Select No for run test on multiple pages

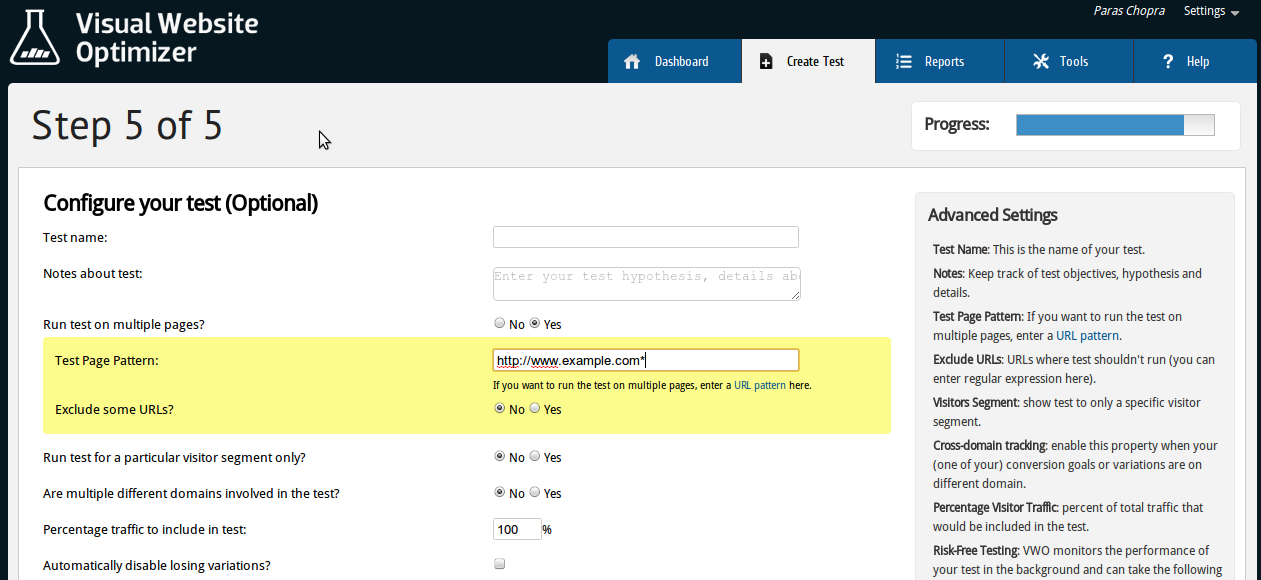click(500, 323)
